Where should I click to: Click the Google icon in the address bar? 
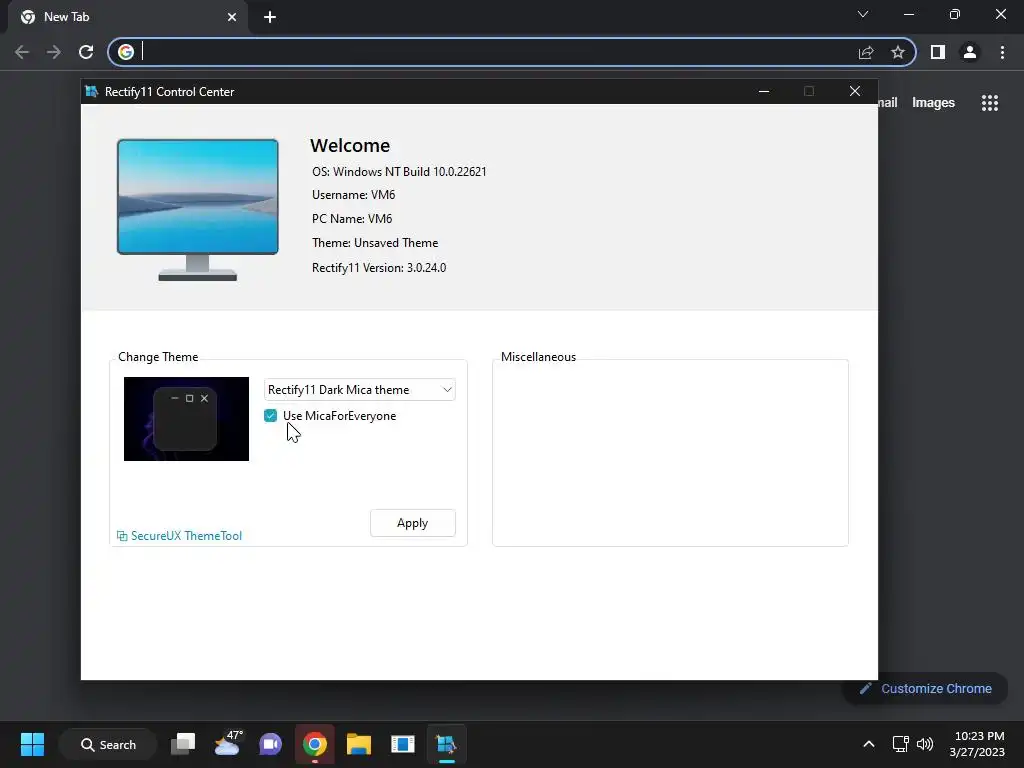point(126,52)
